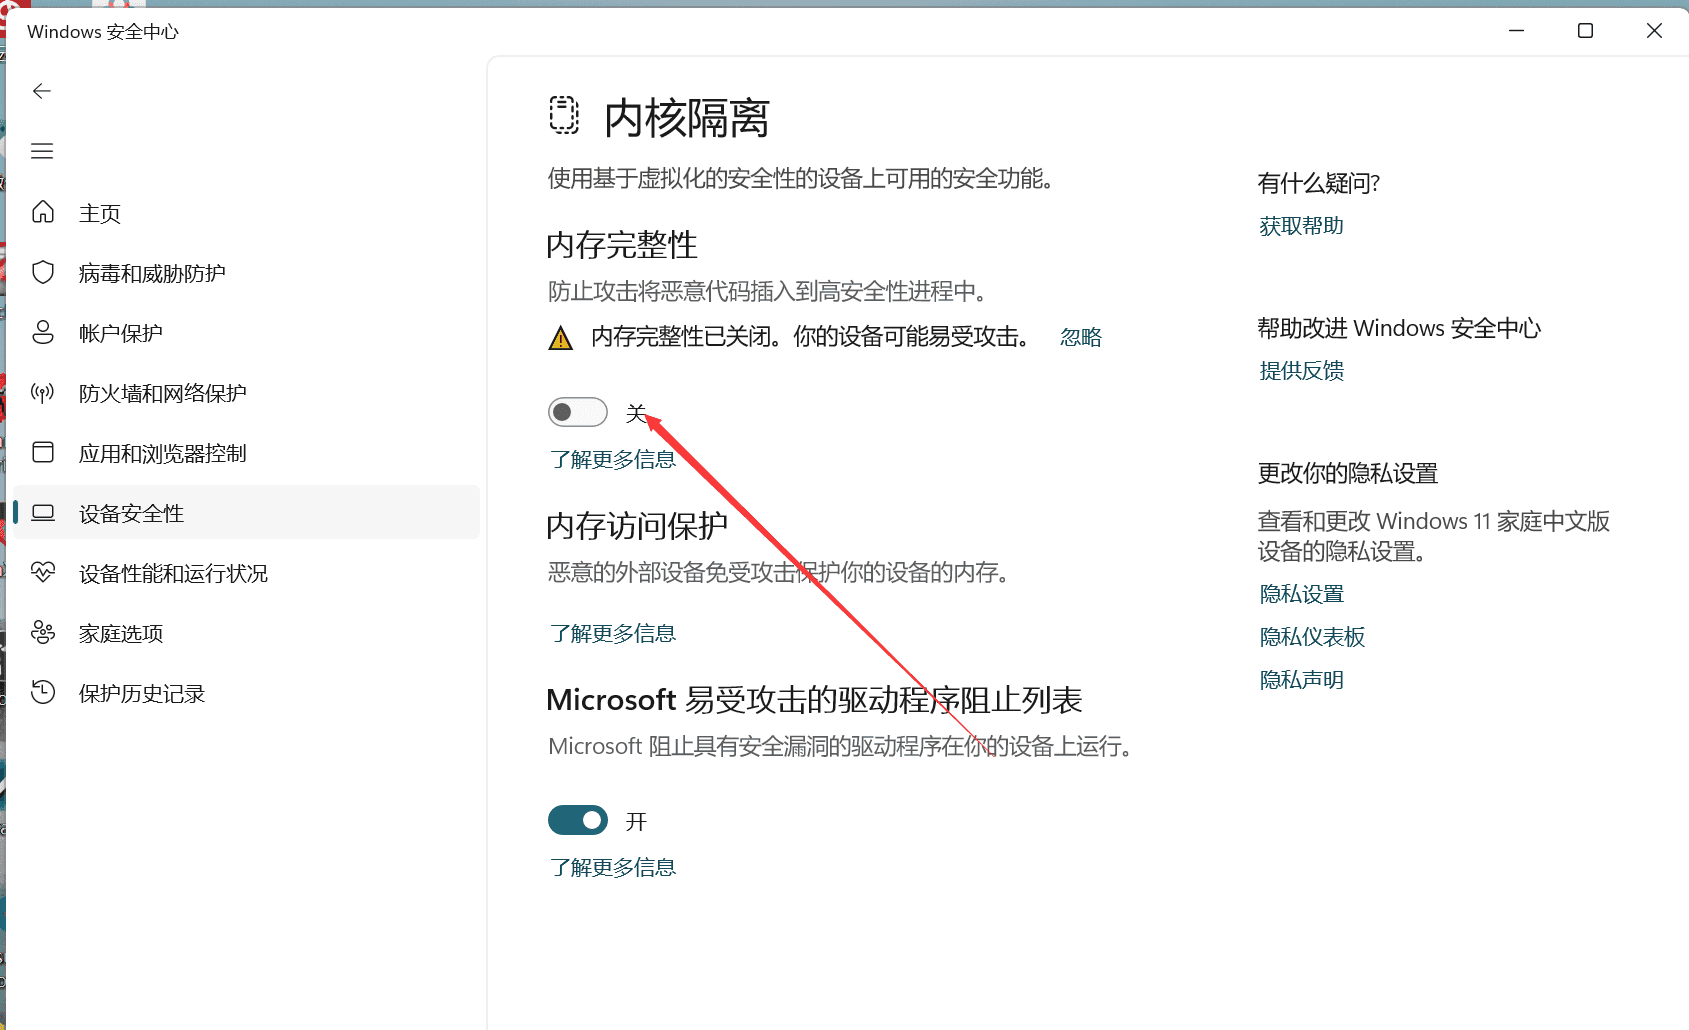Click the back arrow icon
This screenshot has height=1030, width=1689.
click(x=42, y=91)
